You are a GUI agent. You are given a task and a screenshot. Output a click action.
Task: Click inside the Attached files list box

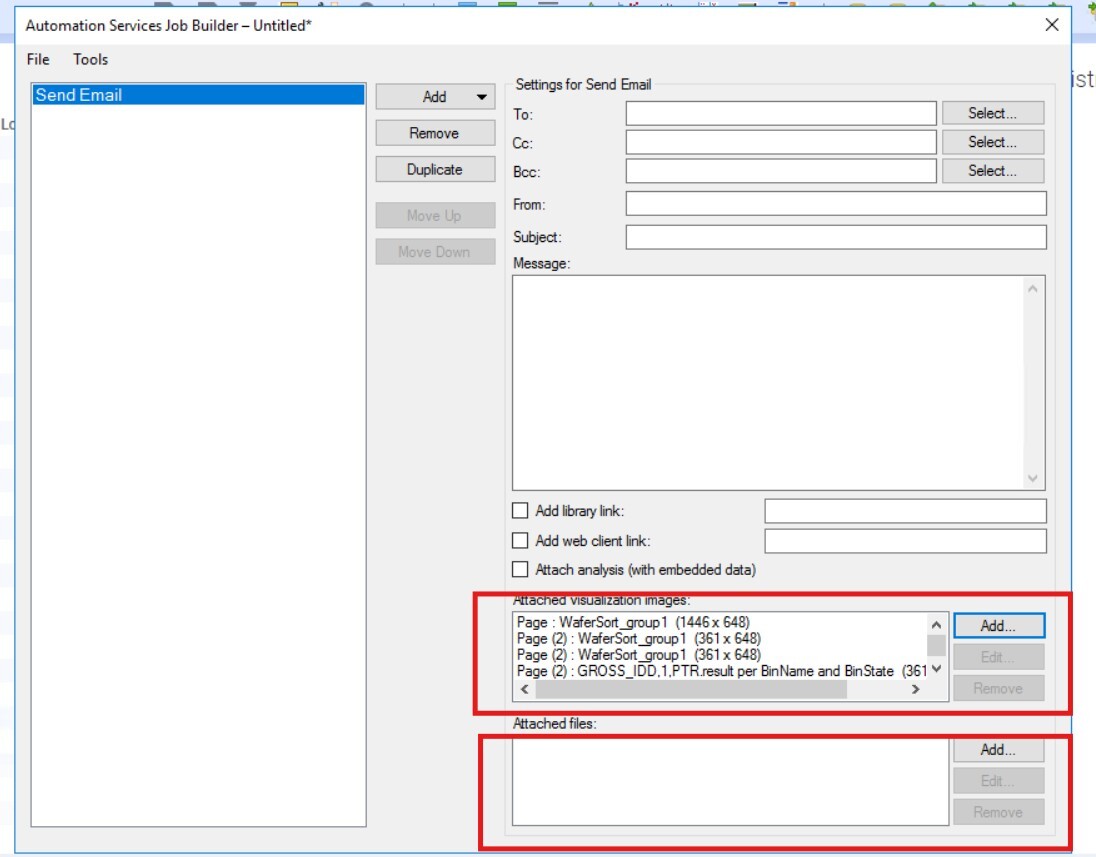pos(730,782)
